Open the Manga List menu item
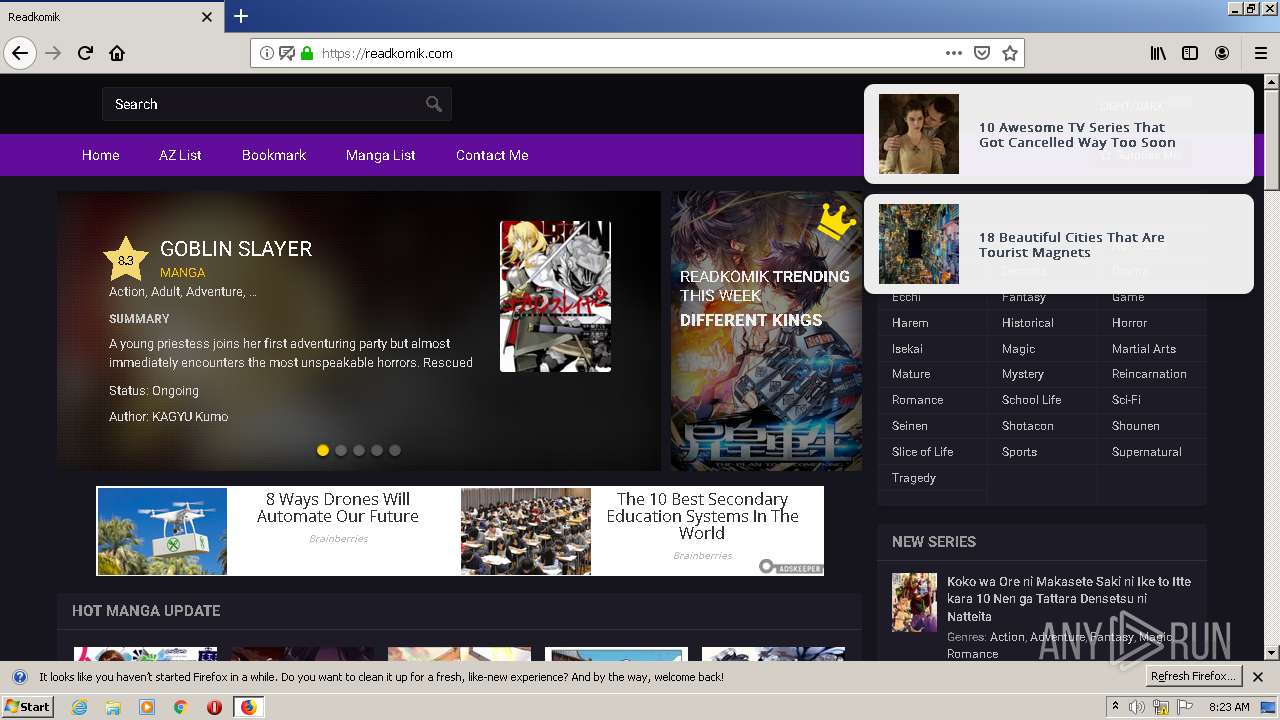1280x720 pixels. (x=381, y=155)
